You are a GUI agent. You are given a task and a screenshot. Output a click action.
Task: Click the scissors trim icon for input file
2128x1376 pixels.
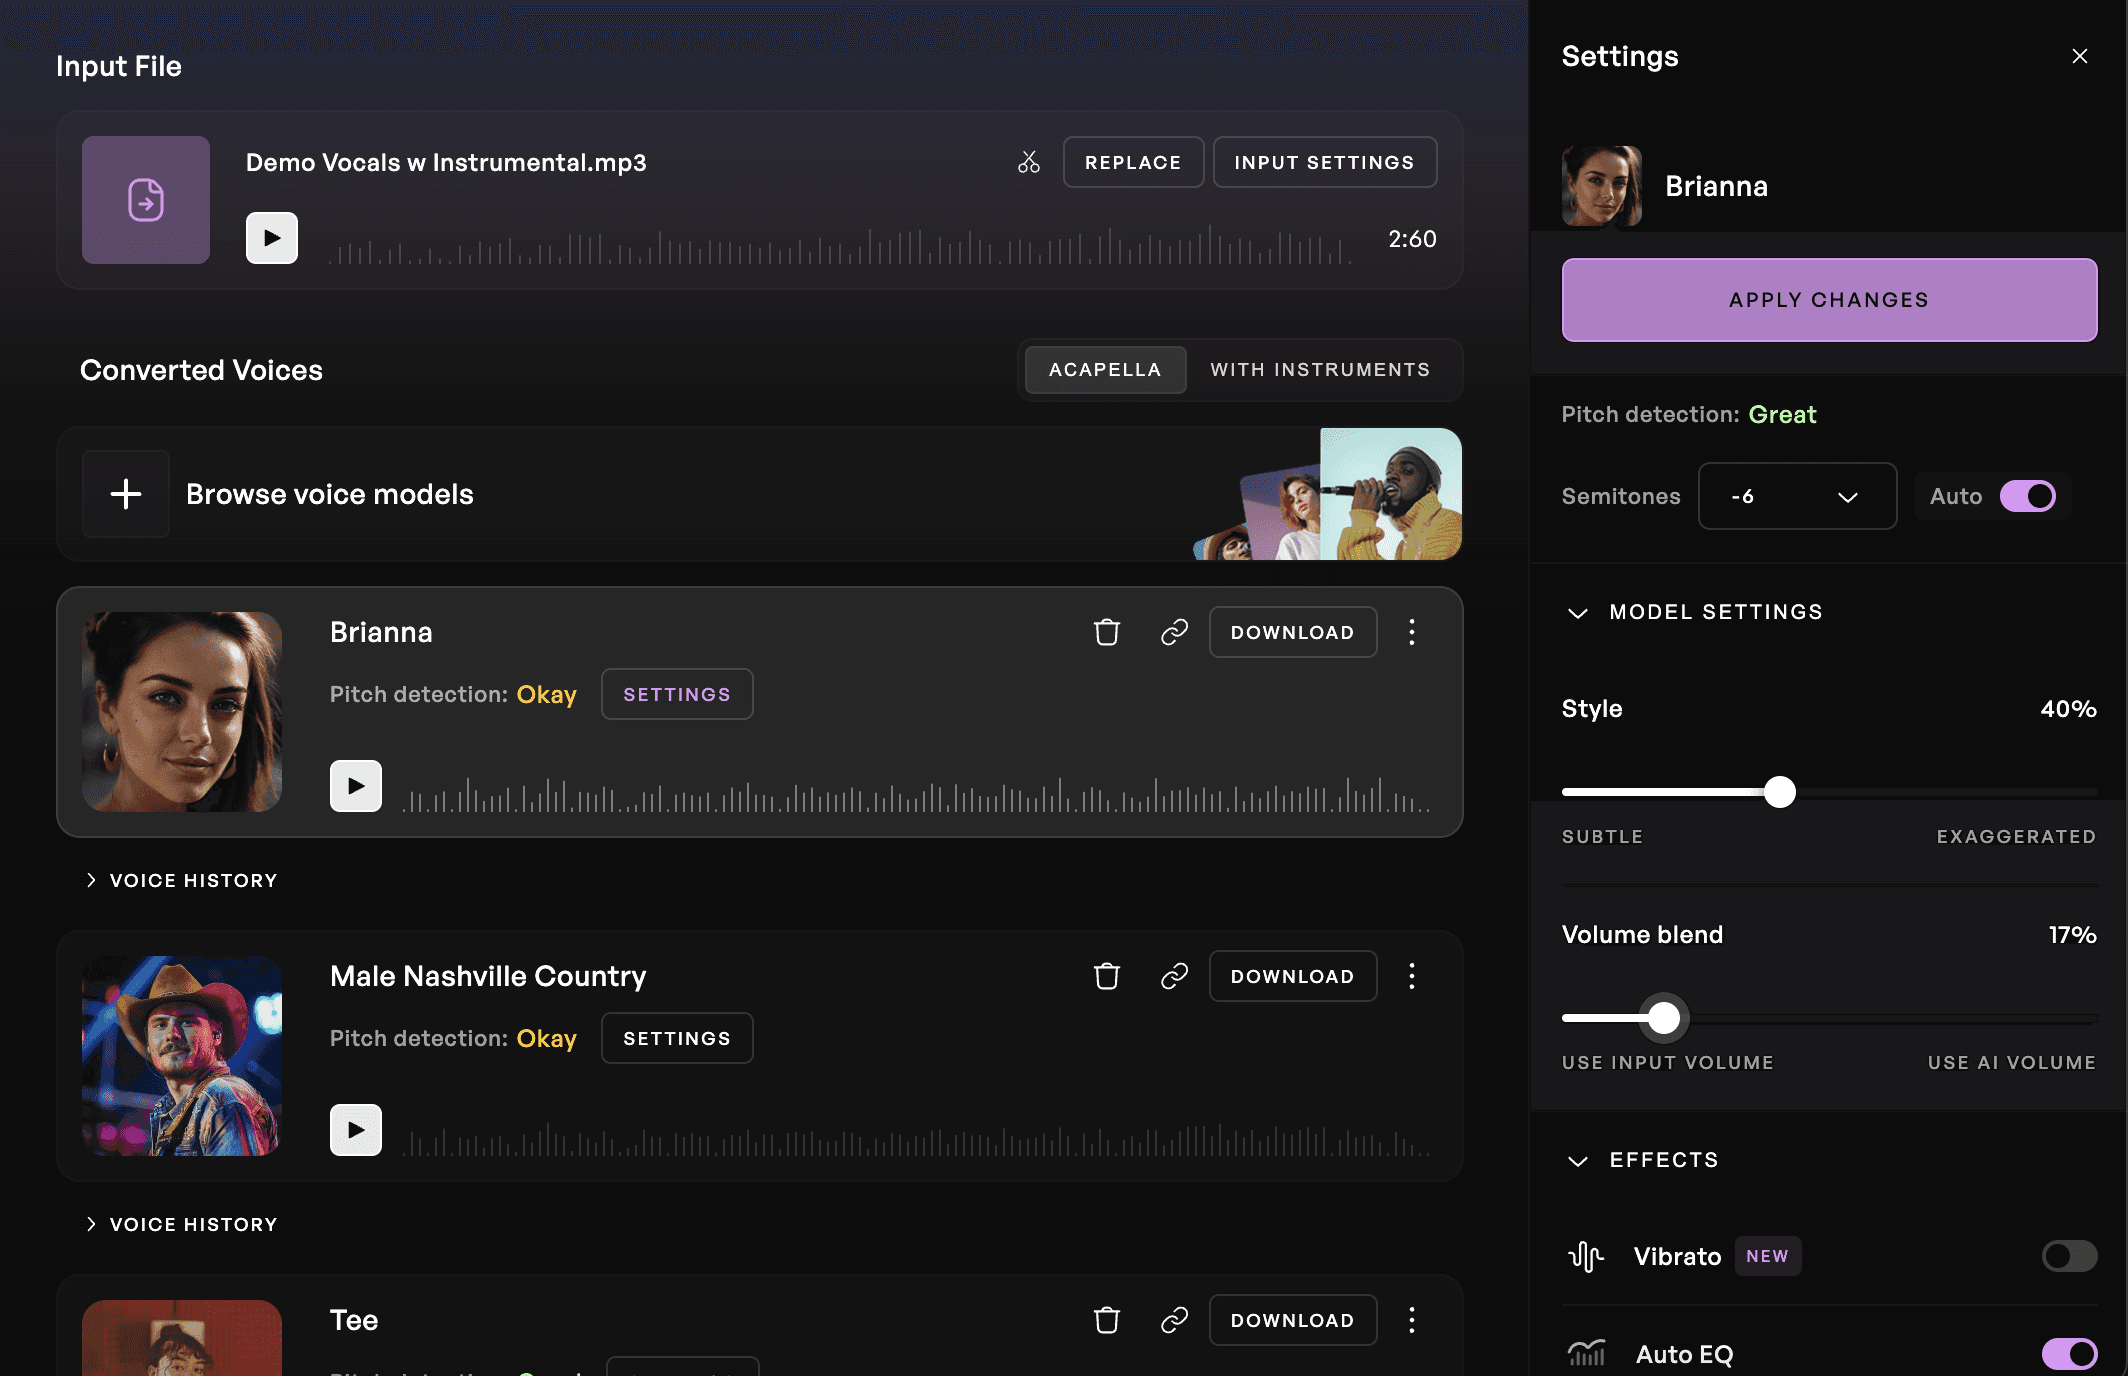(x=1029, y=162)
